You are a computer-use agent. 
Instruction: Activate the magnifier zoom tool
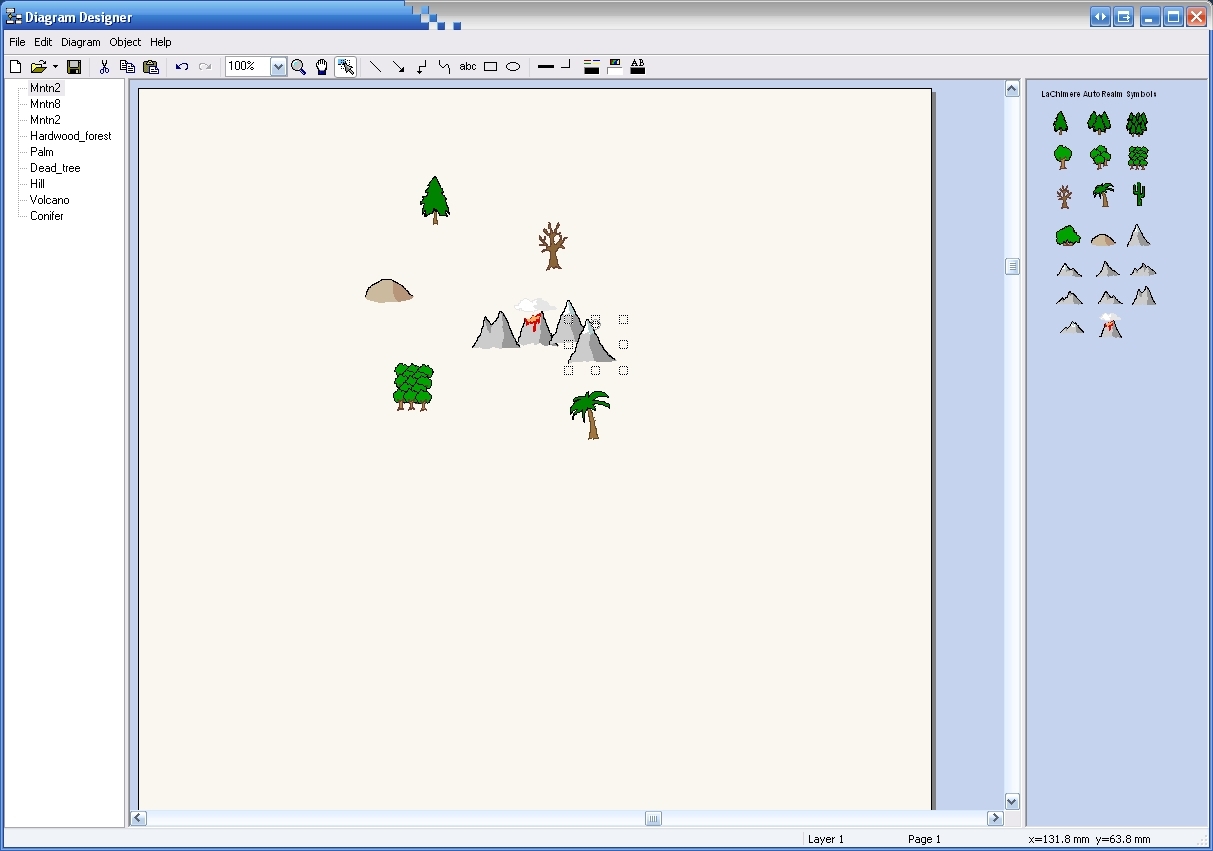pos(298,67)
